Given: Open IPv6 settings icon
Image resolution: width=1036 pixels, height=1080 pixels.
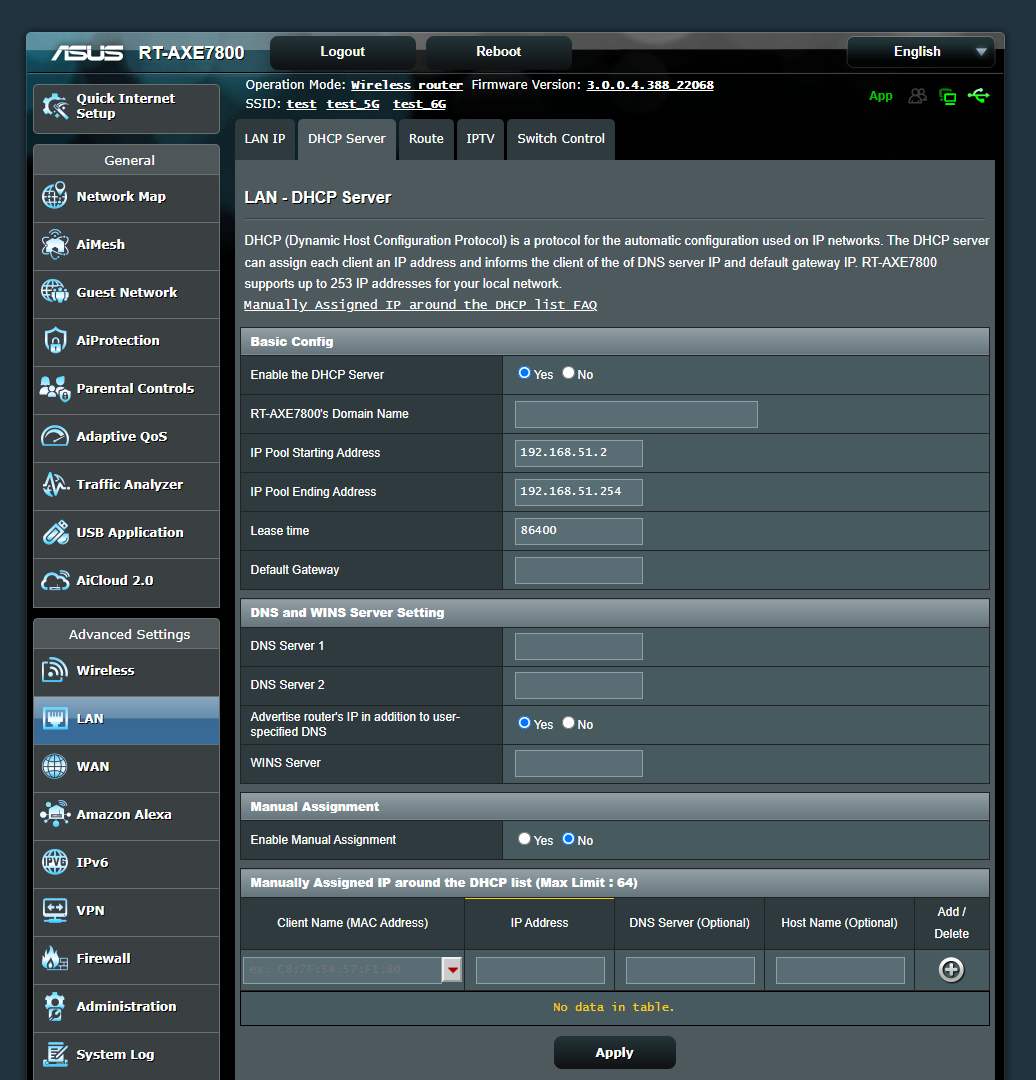Looking at the screenshot, I should tap(55, 862).
